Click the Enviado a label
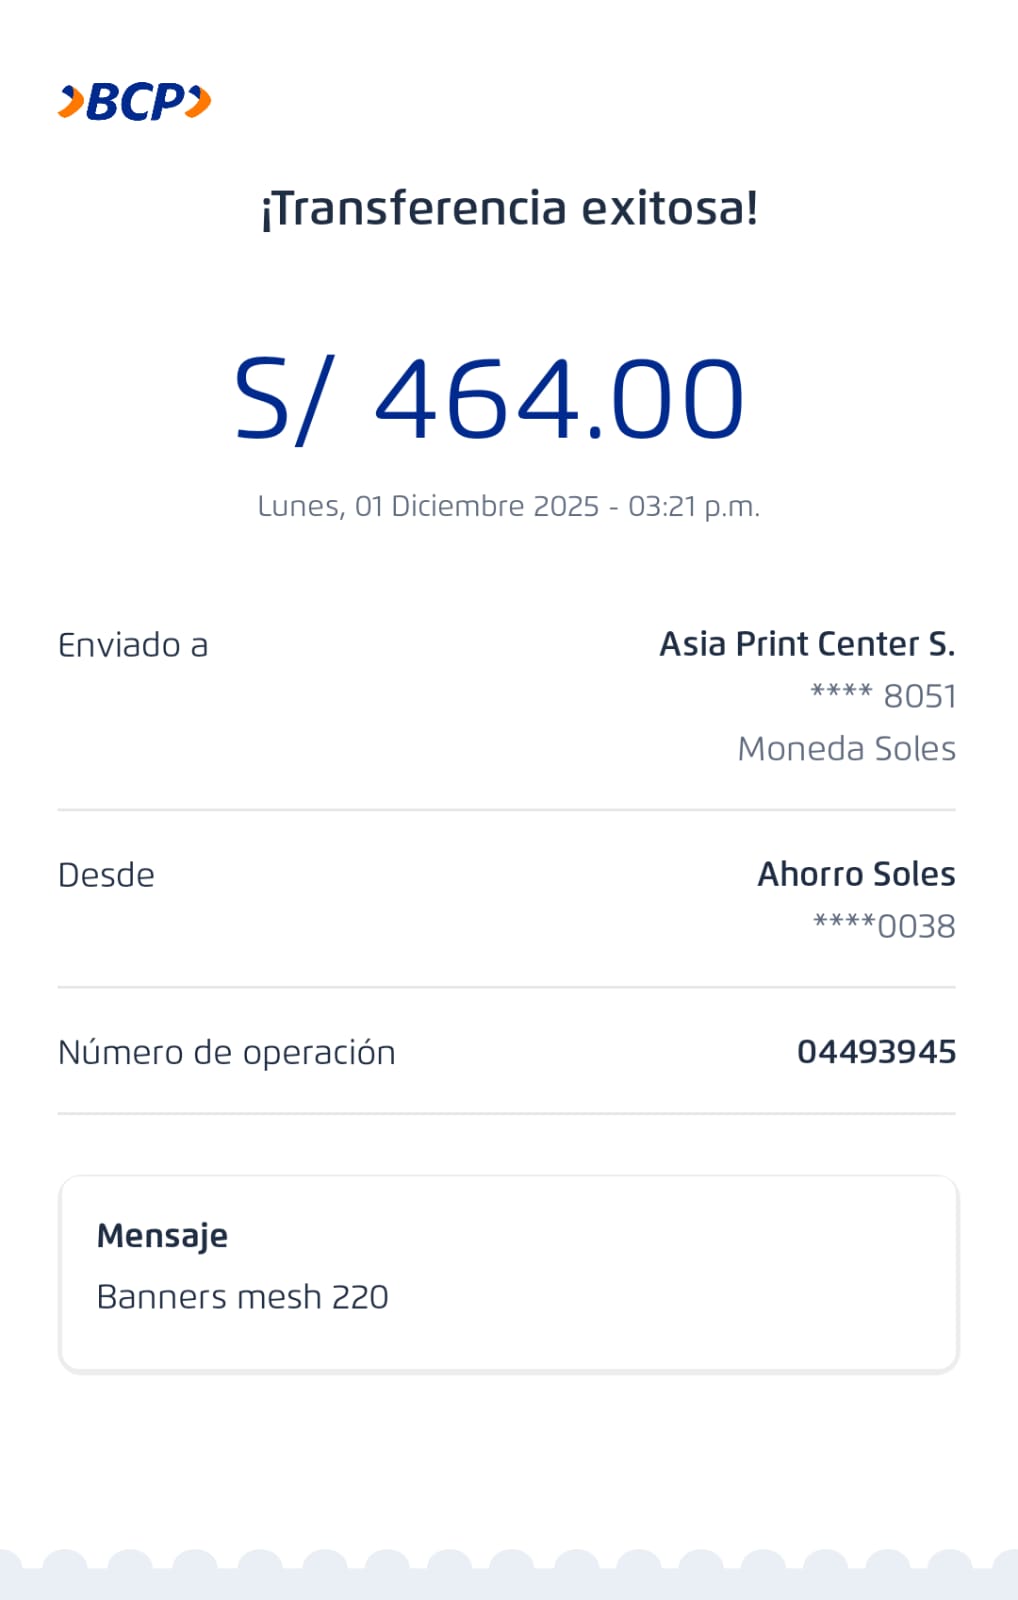 point(133,645)
